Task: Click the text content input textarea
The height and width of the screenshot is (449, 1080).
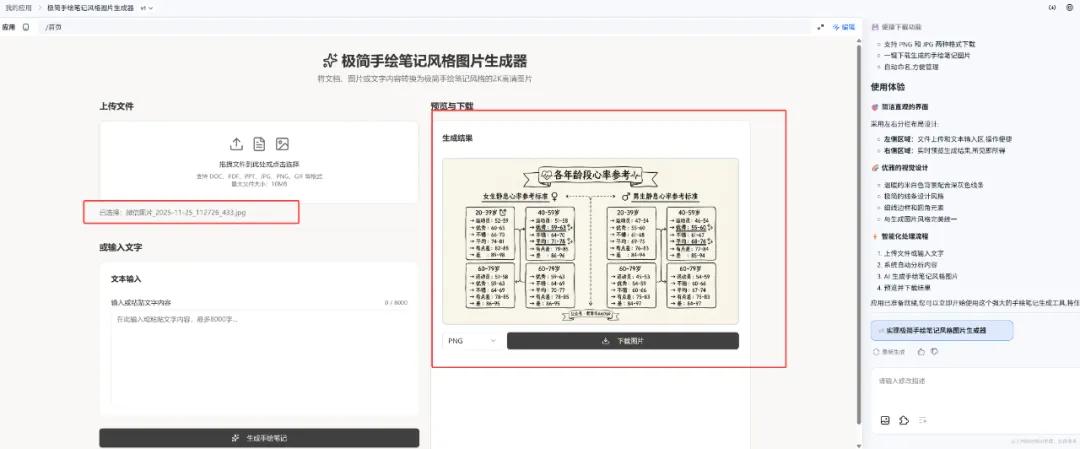Action: [x=259, y=343]
